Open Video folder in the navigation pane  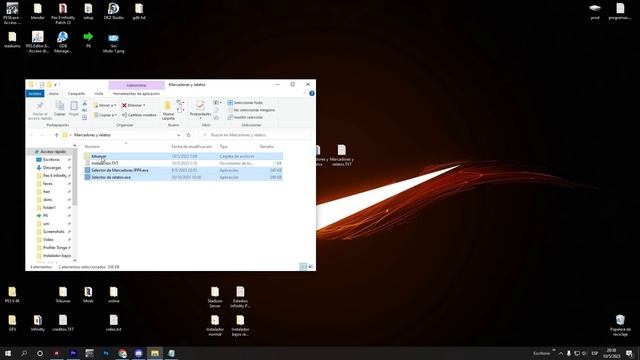click(x=48, y=240)
